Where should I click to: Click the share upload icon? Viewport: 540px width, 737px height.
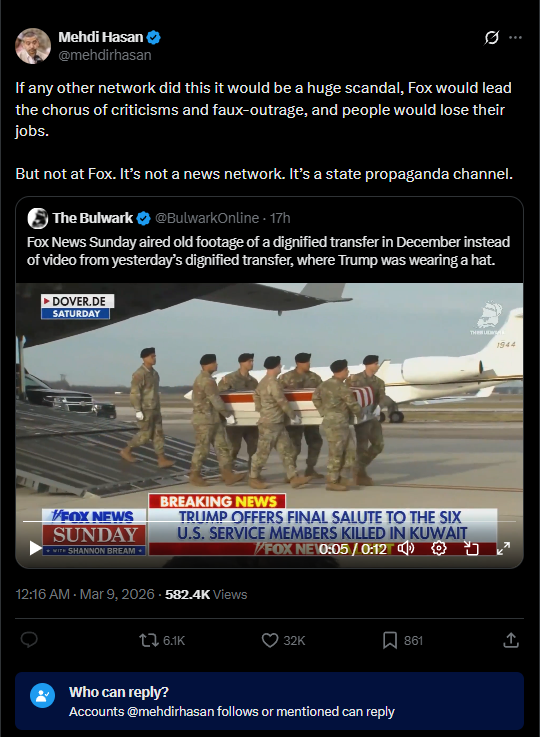511,640
